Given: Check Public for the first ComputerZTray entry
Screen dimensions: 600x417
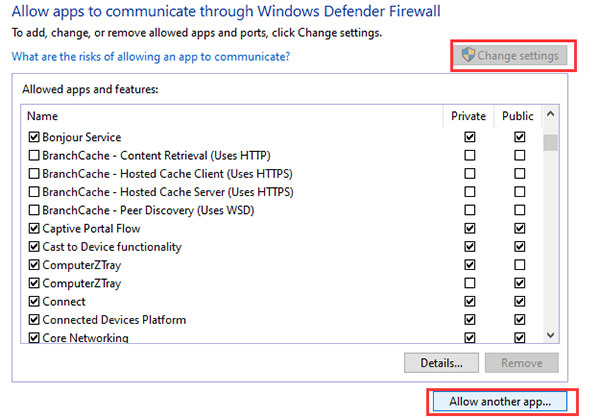Looking at the screenshot, I should pos(519,265).
